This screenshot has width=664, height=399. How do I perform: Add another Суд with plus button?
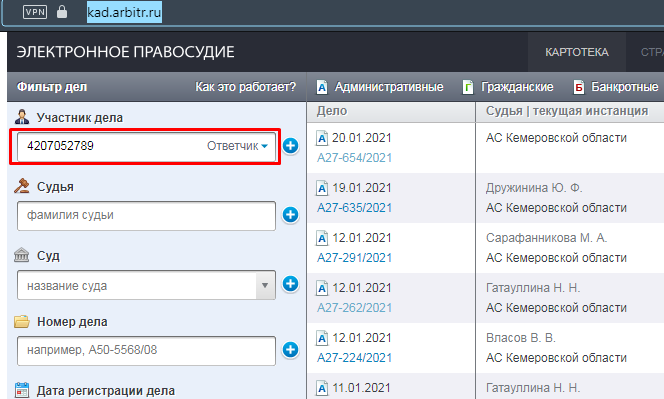click(290, 284)
